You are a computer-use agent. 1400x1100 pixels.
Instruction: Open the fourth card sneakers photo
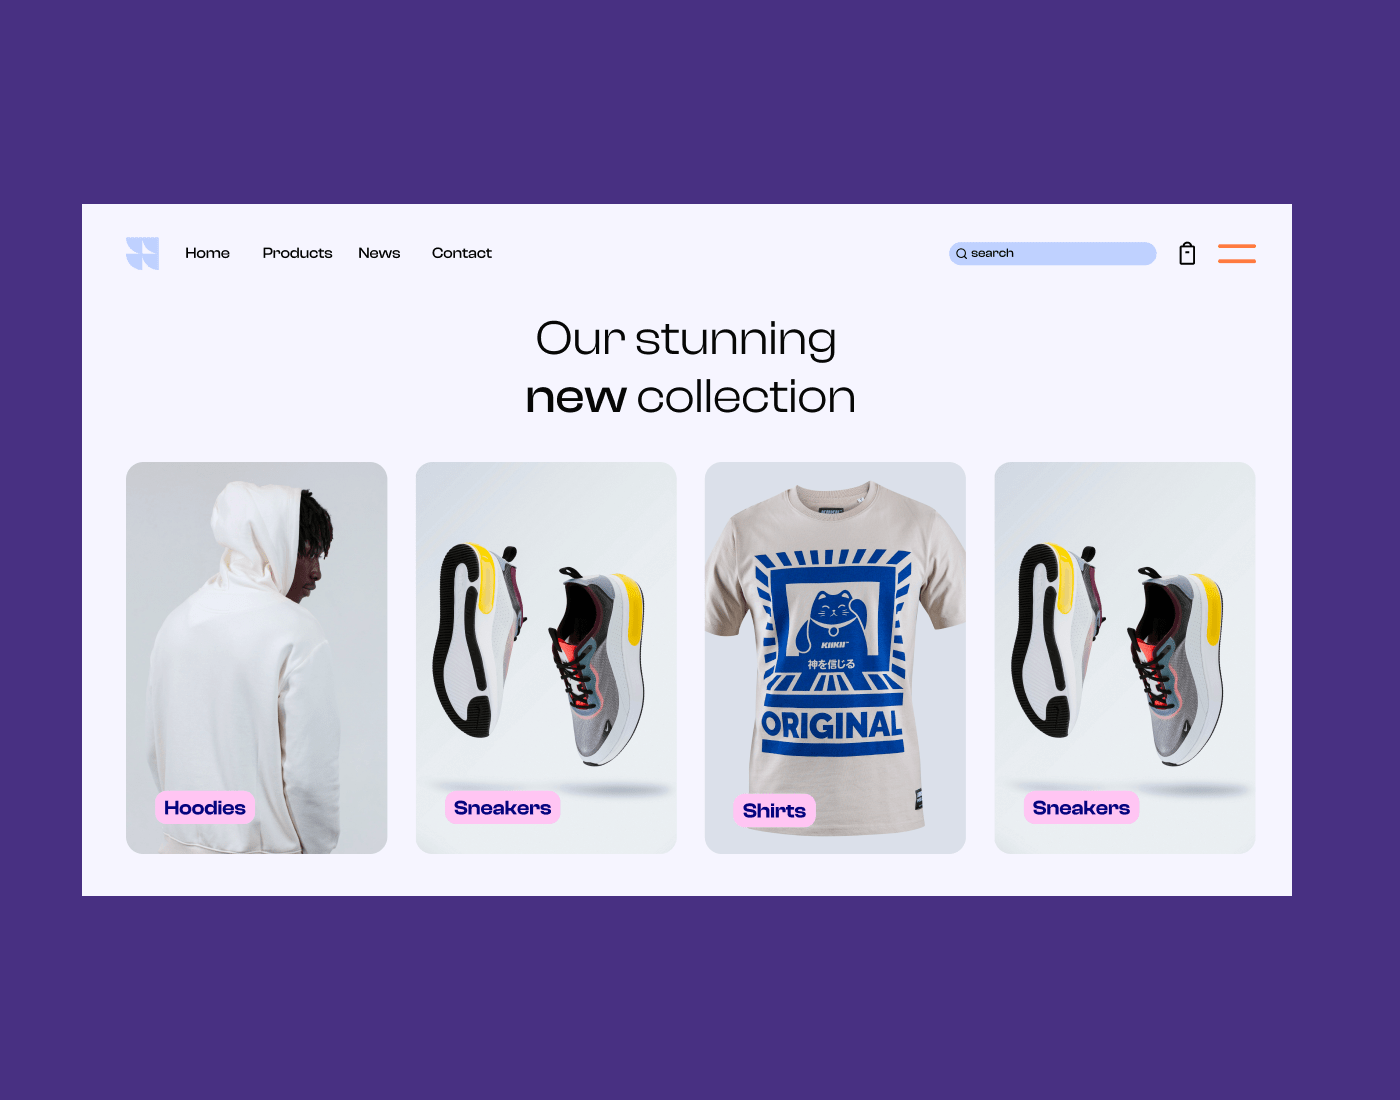(x=1124, y=658)
